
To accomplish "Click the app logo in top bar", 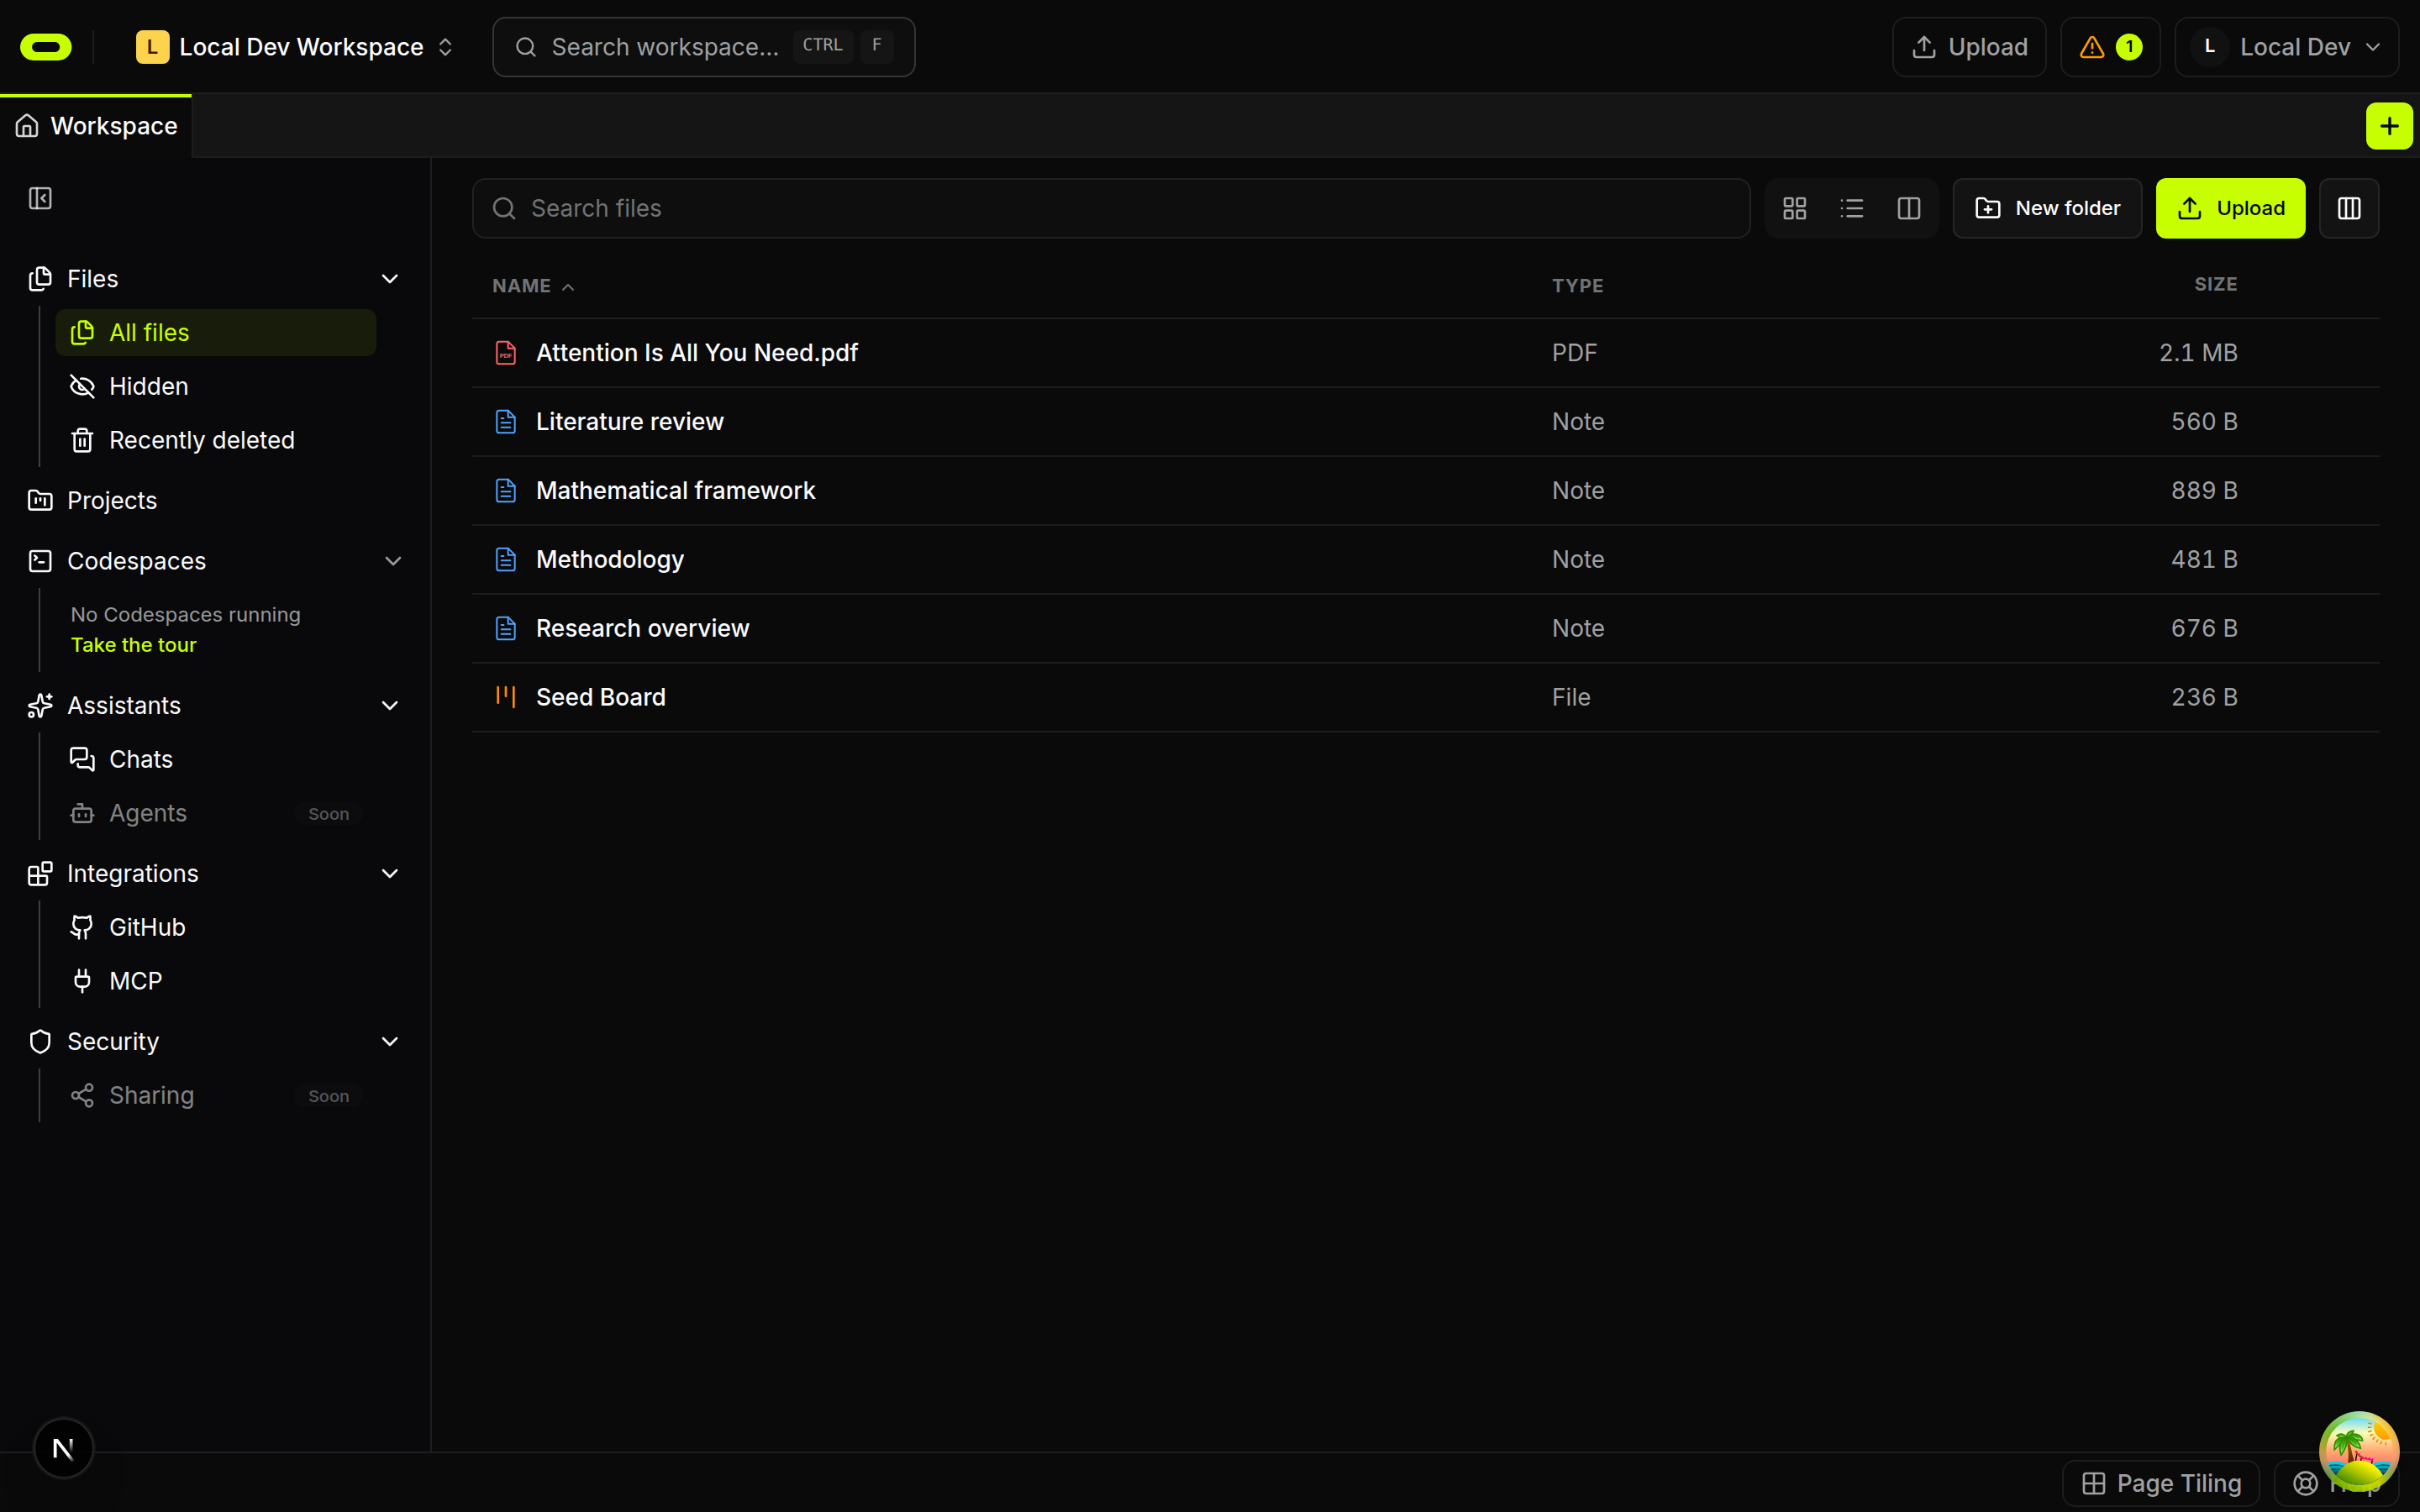I will point(46,47).
